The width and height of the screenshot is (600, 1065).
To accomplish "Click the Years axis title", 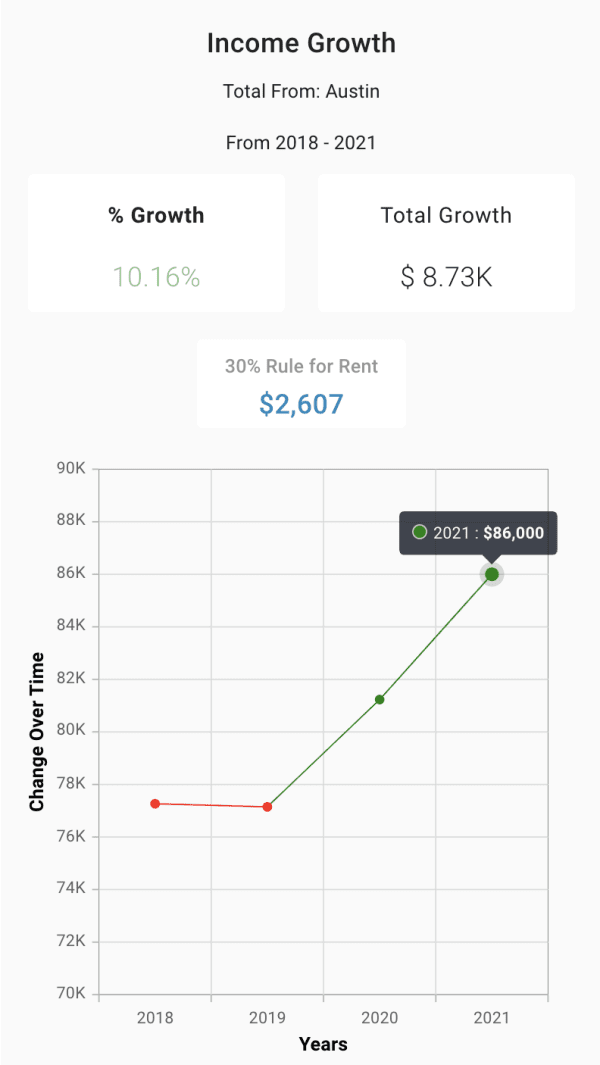I will pos(322,1044).
